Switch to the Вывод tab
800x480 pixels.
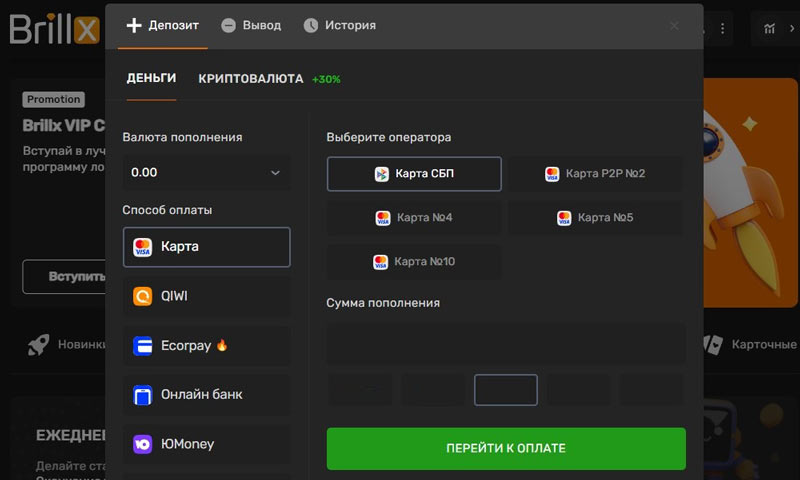tap(251, 25)
